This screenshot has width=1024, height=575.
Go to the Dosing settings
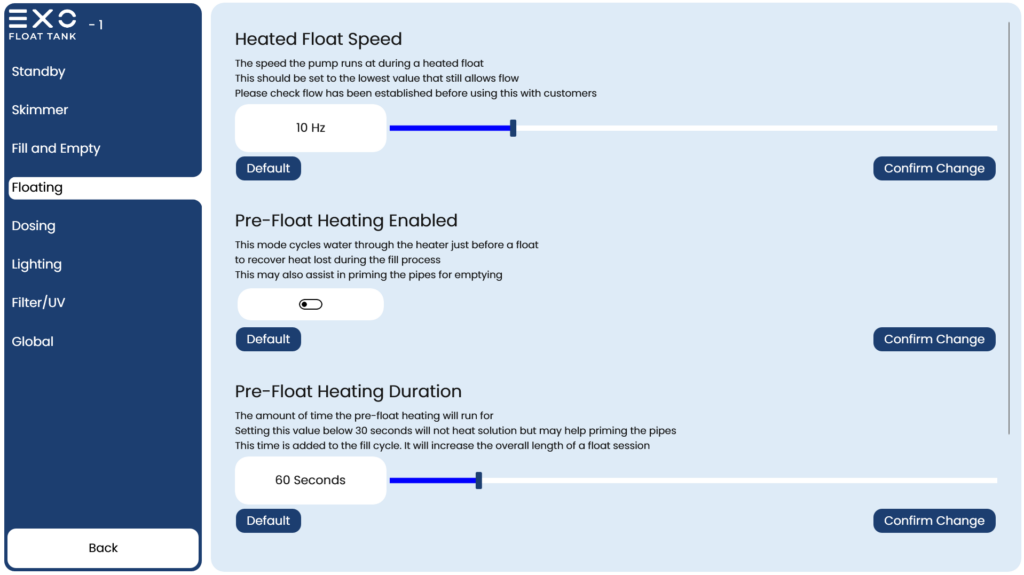point(33,225)
